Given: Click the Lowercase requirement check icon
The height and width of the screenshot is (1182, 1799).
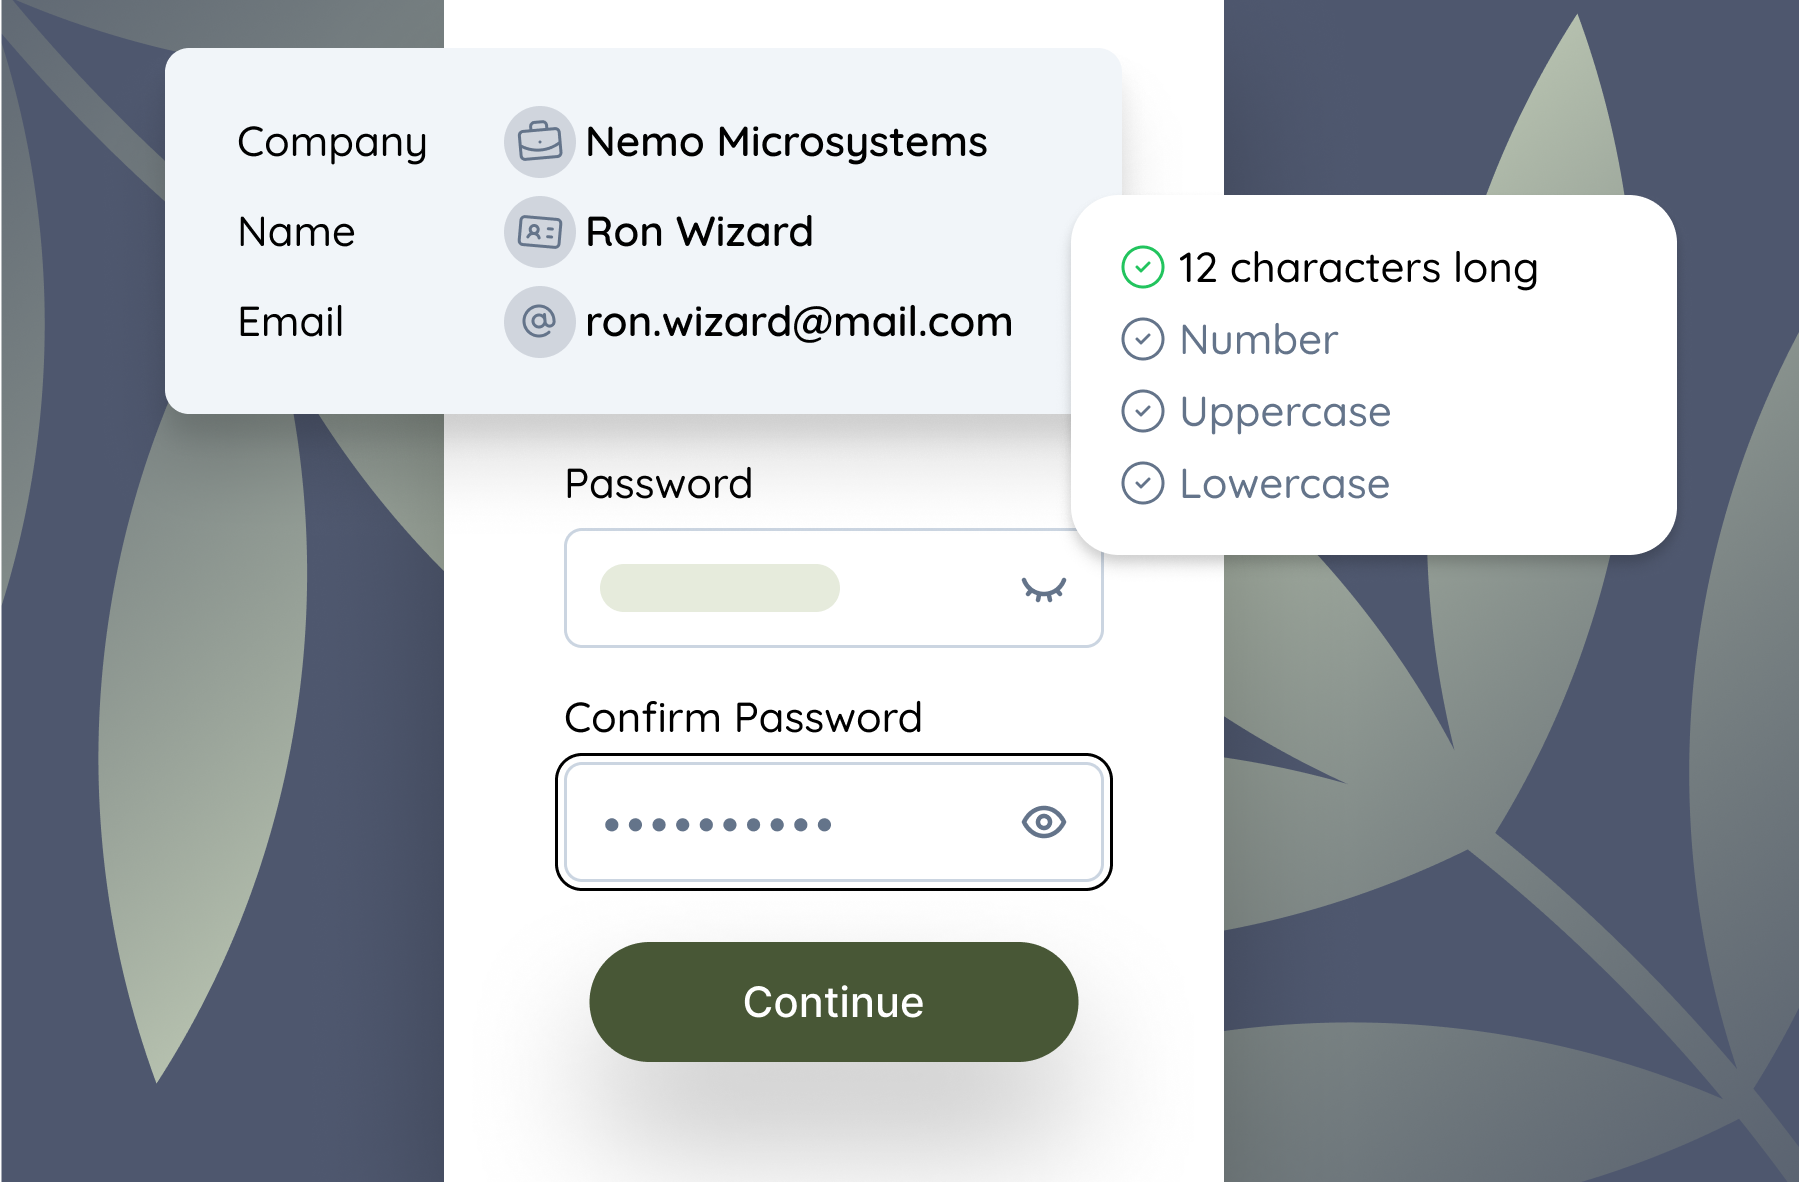Looking at the screenshot, I should tap(1142, 484).
